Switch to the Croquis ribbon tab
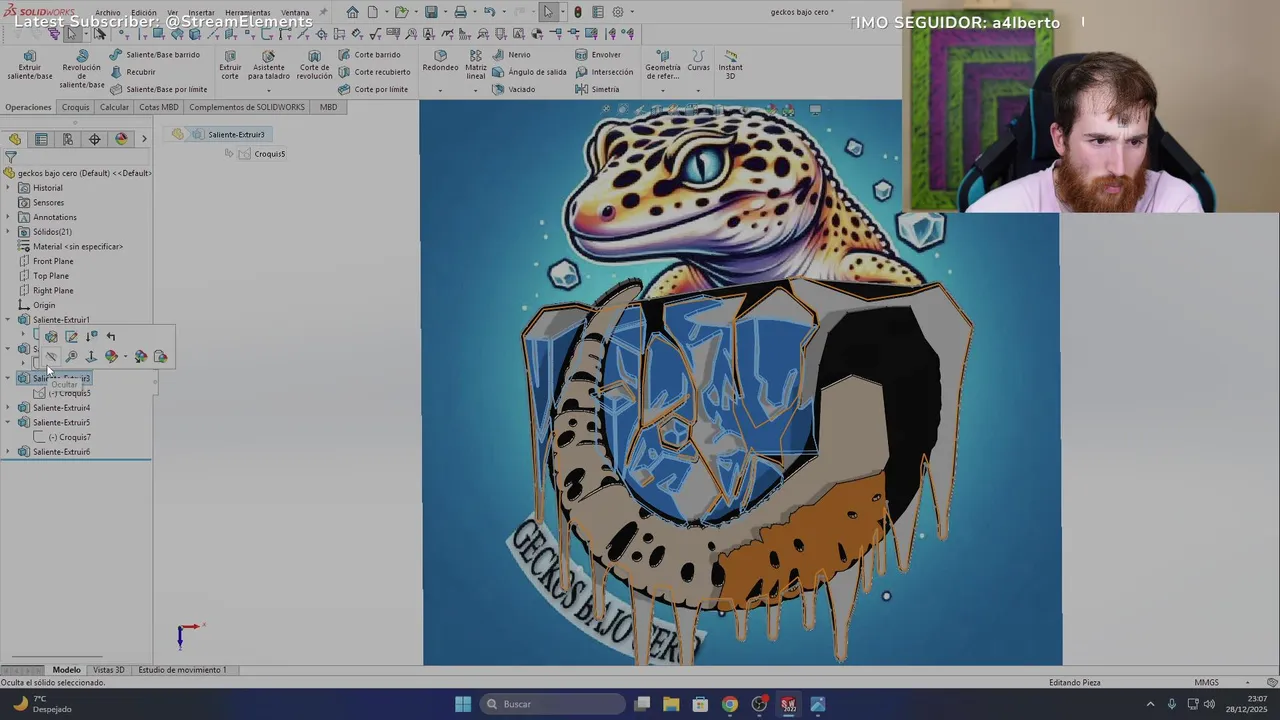 point(75,107)
